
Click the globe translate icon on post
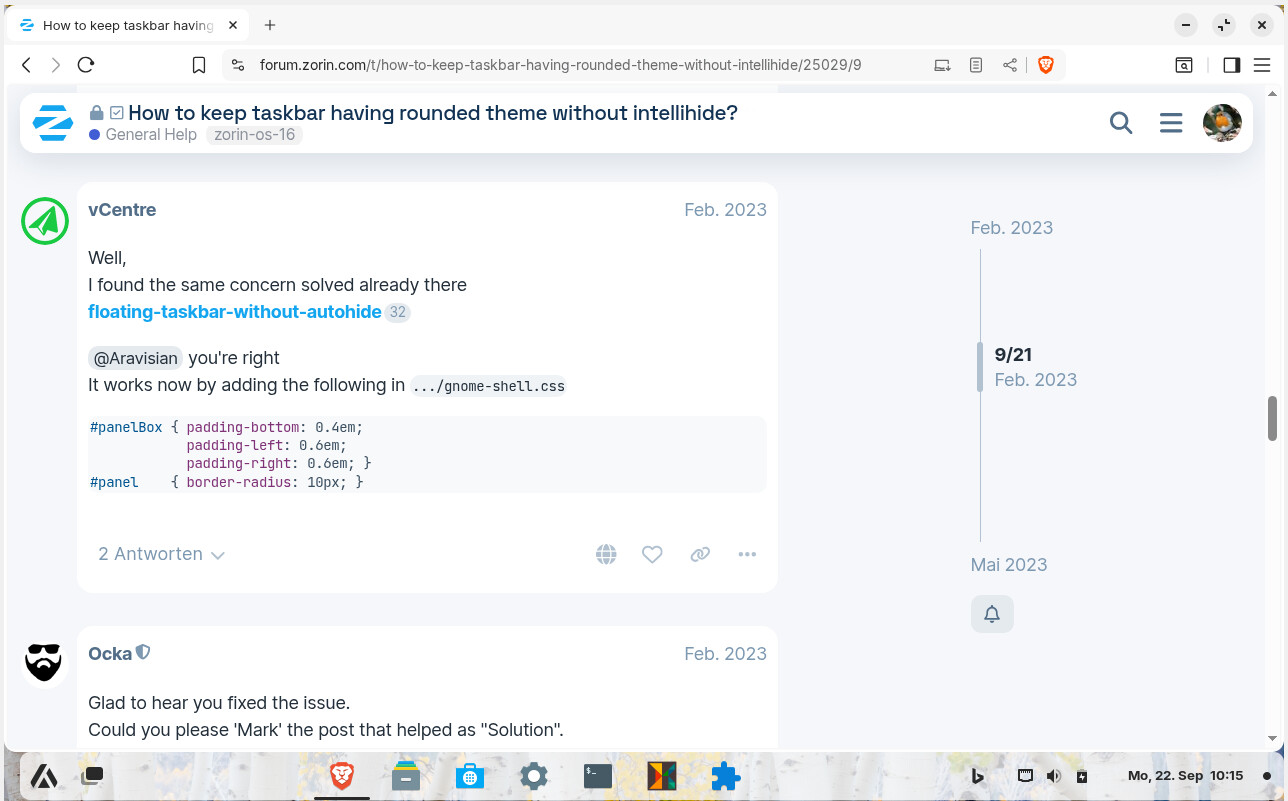(606, 554)
